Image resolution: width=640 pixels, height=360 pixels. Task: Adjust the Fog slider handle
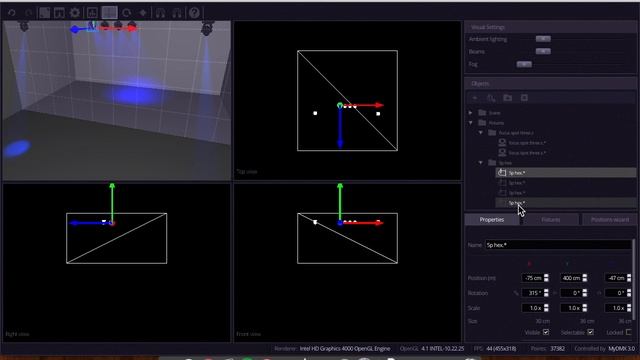[524, 64]
